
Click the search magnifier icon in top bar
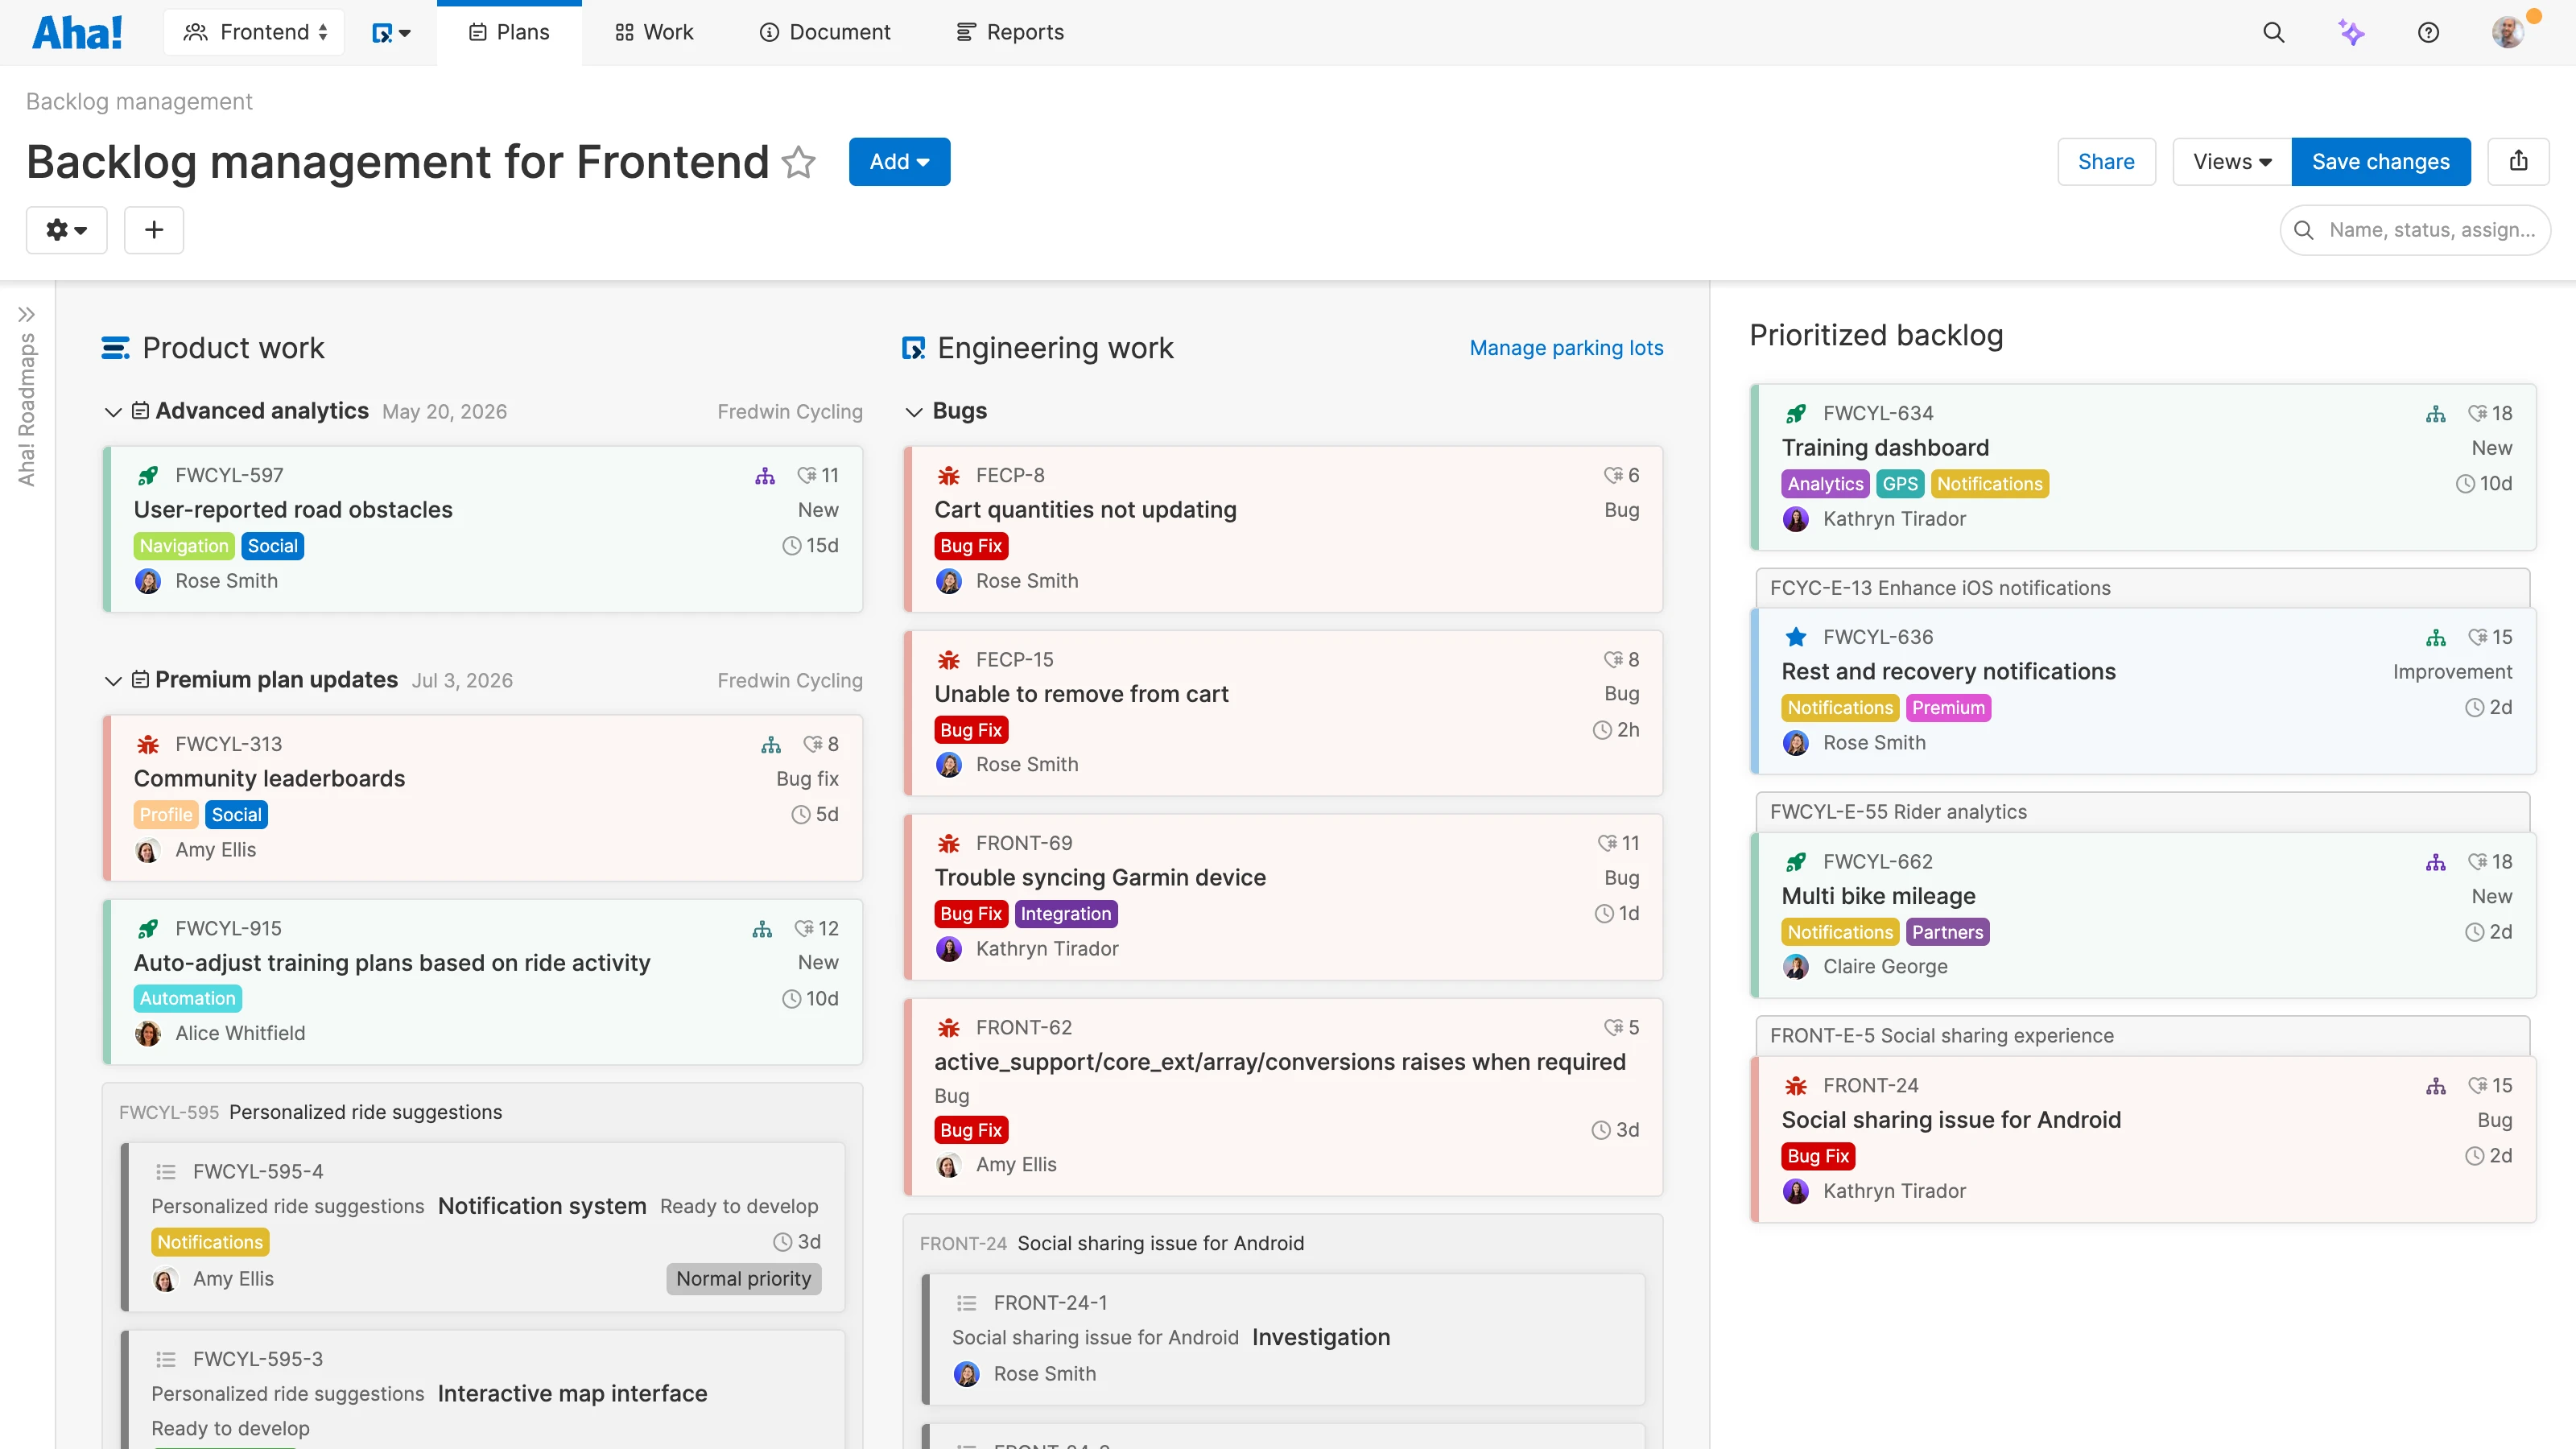click(2273, 32)
